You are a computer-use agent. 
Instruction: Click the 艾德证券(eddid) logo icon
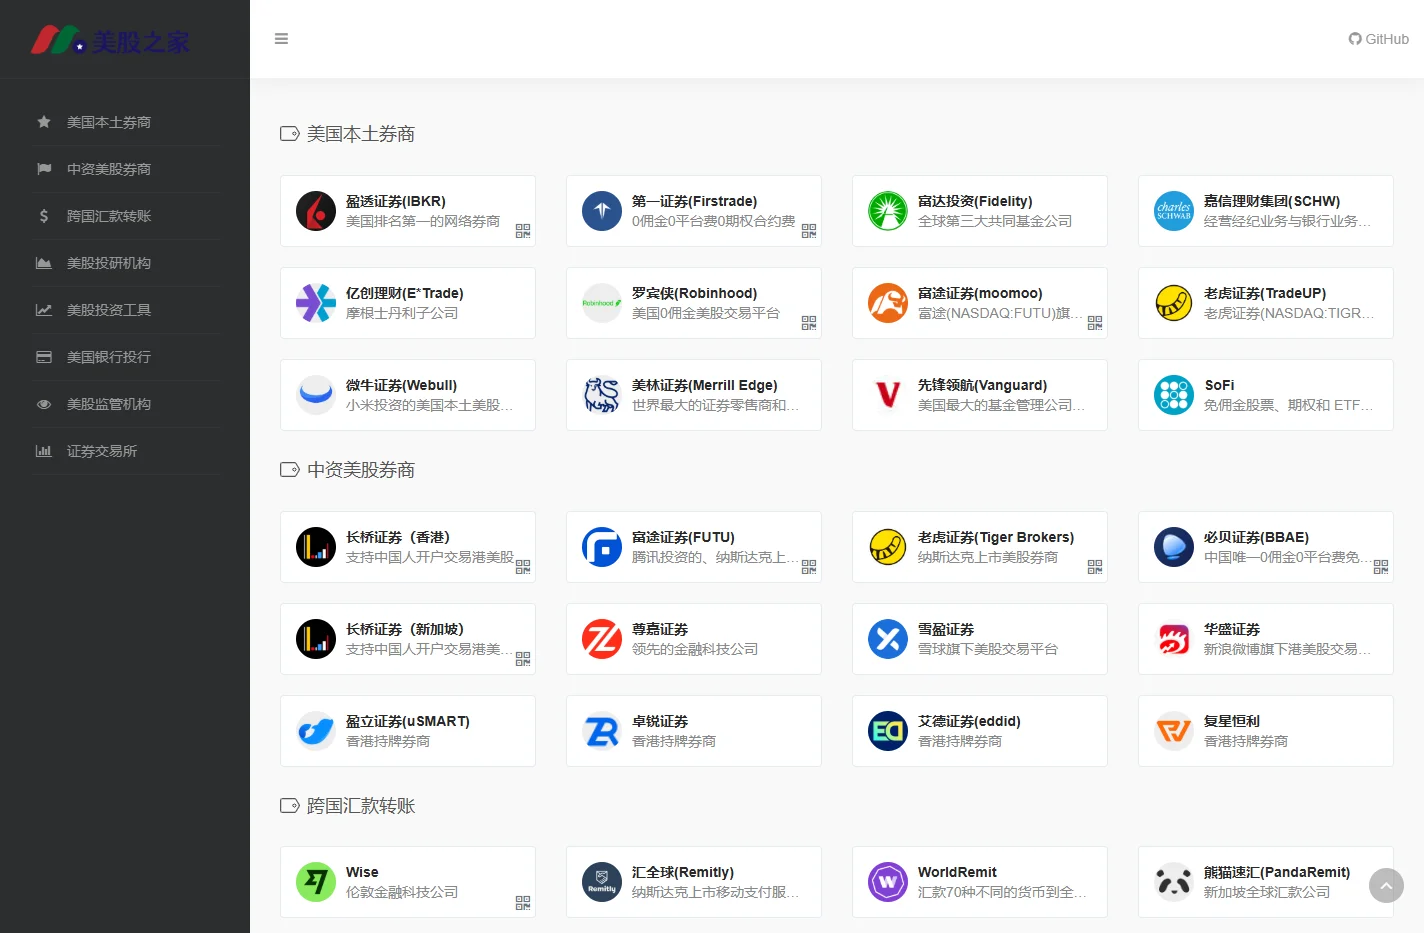[x=888, y=731]
